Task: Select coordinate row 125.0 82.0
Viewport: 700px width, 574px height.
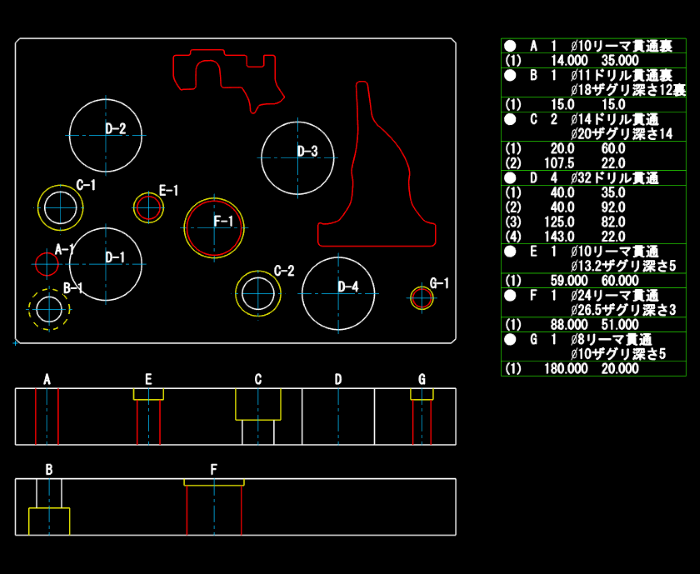Action: (x=594, y=222)
